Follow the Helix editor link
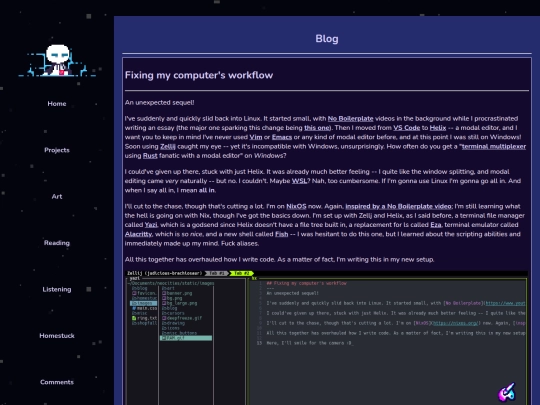The width and height of the screenshot is (540, 405). point(438,128)
